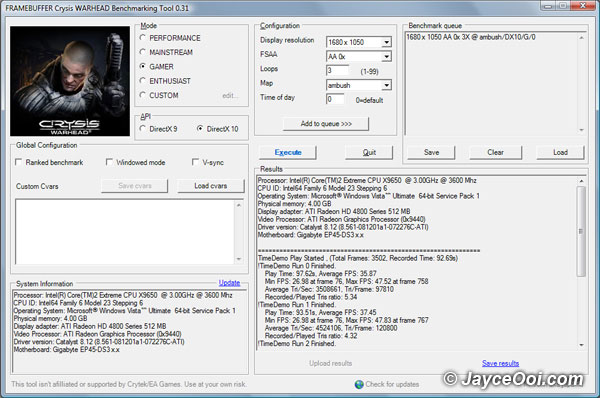Click the Results scrollbar thumb

[x=581, y=231]
